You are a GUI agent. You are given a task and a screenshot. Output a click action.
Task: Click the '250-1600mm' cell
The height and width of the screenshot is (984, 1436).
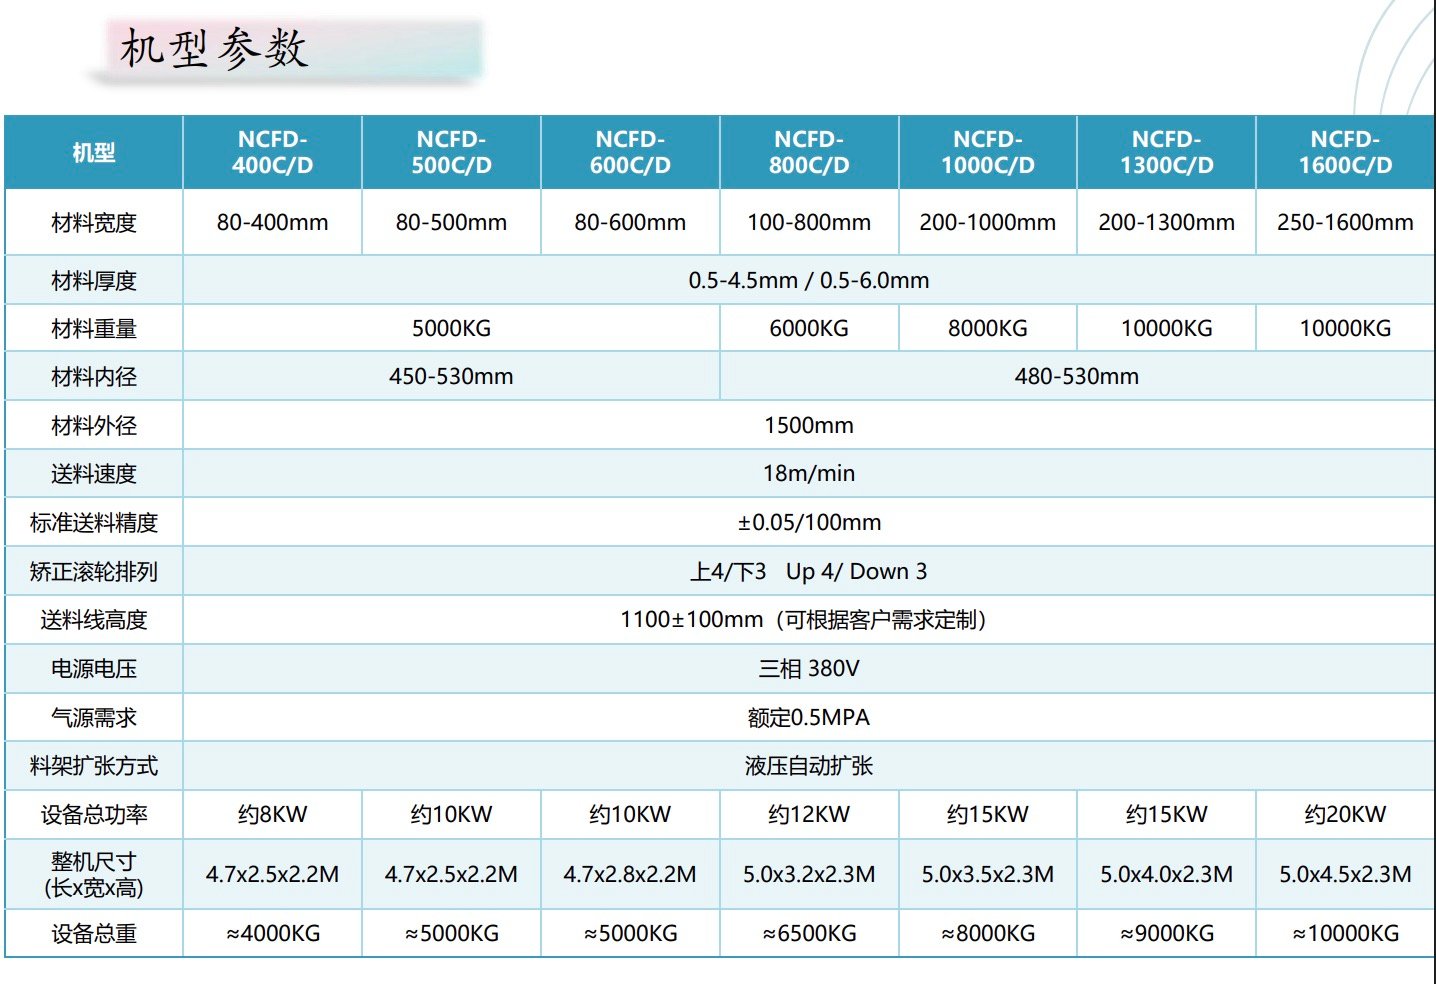(1346, 222)
